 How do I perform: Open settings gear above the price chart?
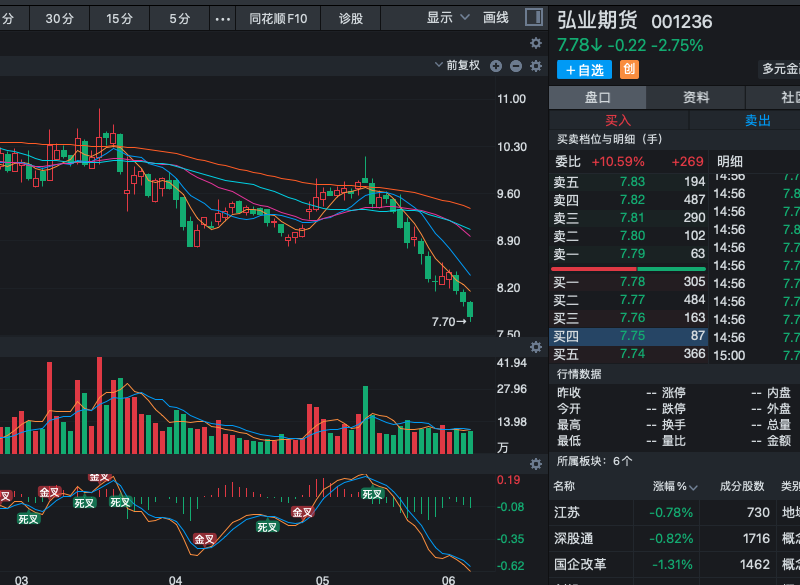536,43
